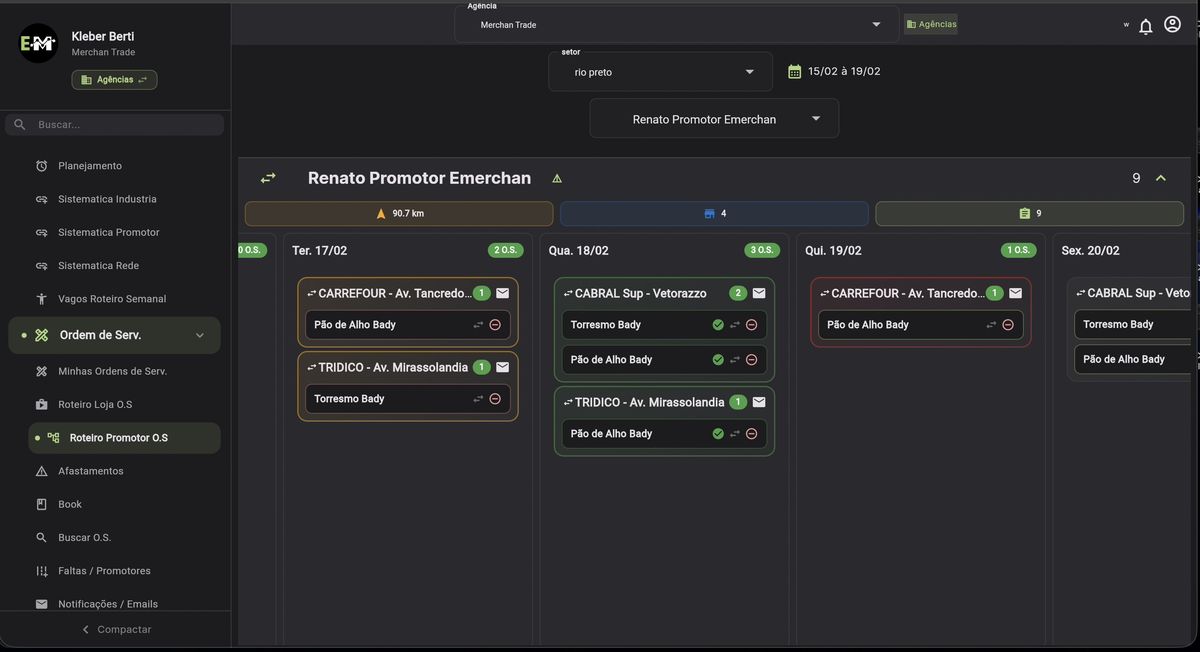The width and height of the screenshot is (1200, 652).
Task: Click swap icon on Wednesday's Torresmo Bady row
Action: 735,325
